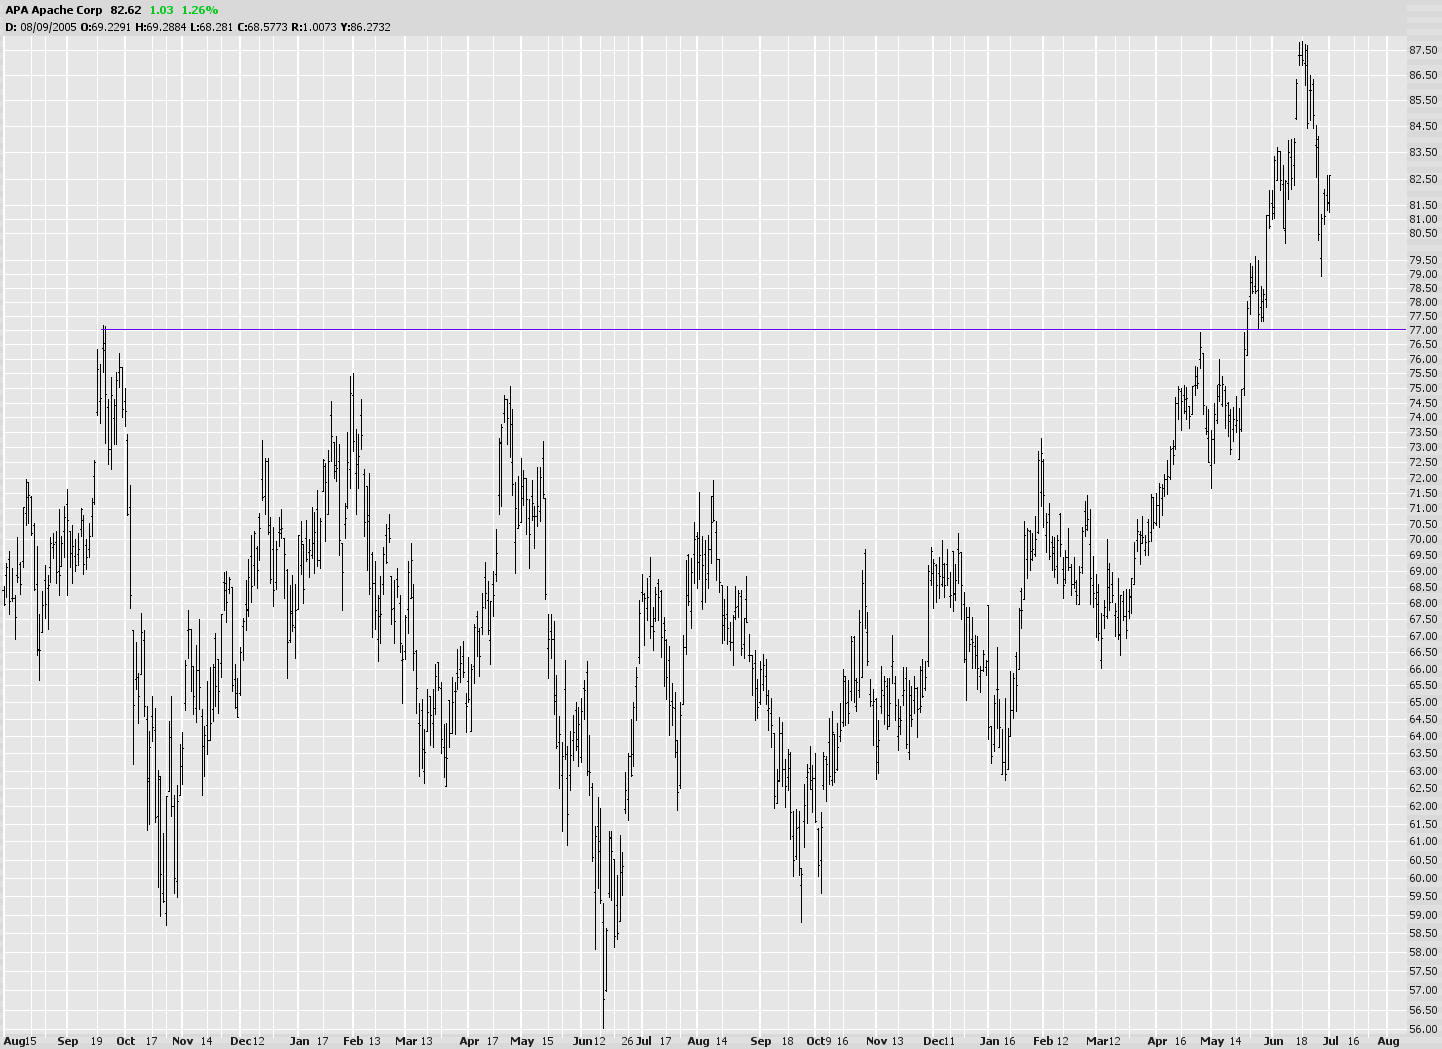Image resolution: width=1442 pixels, height=1049 pixels.
Task: Click the 61.00 price axis label
Action: pos(1423,842)
